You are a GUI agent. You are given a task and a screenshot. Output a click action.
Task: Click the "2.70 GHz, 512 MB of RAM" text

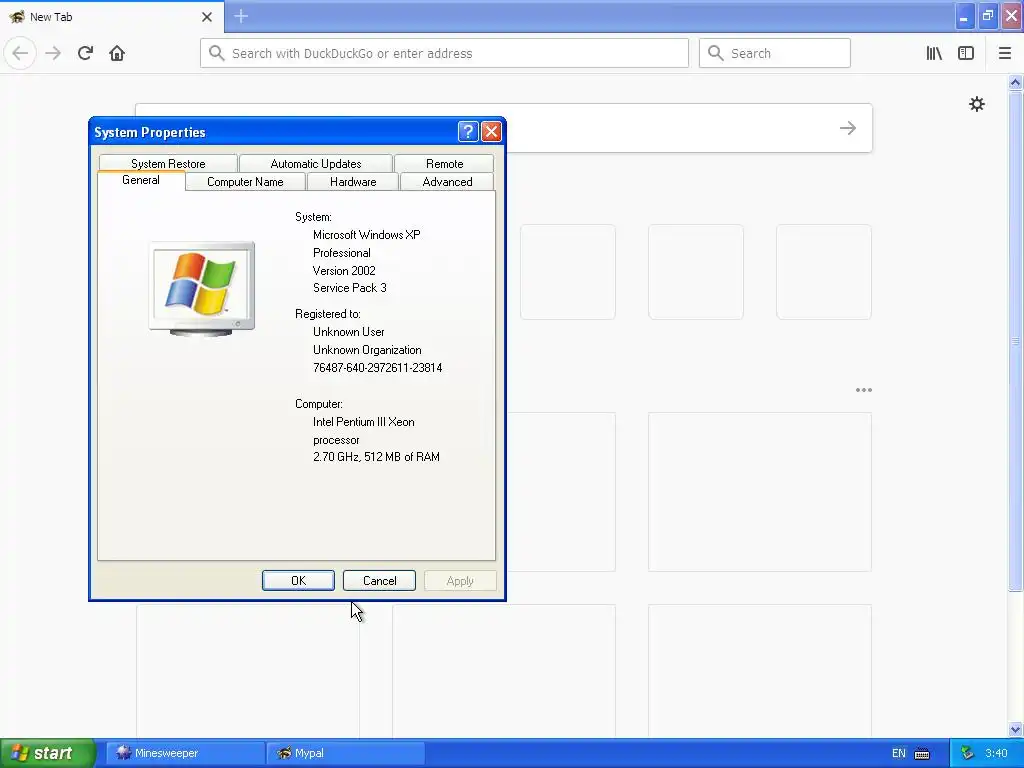(376, 457)
